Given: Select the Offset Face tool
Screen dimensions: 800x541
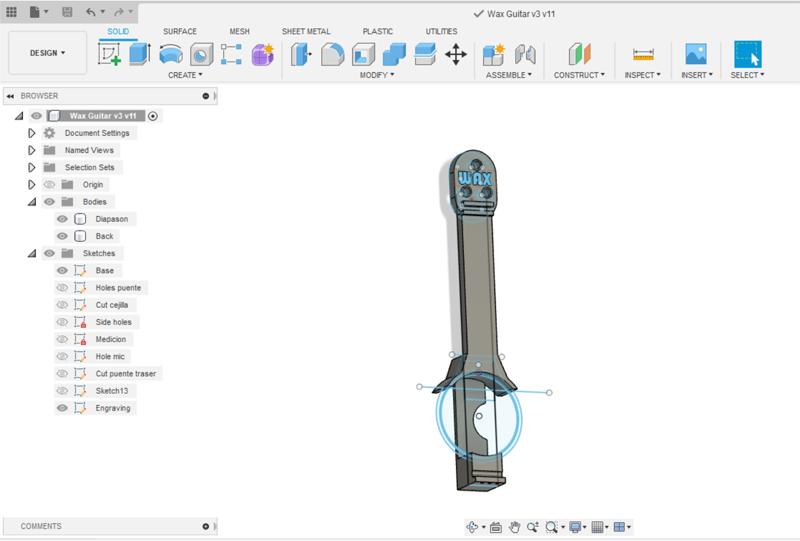Looking at the screenshot, I should 425,54.
